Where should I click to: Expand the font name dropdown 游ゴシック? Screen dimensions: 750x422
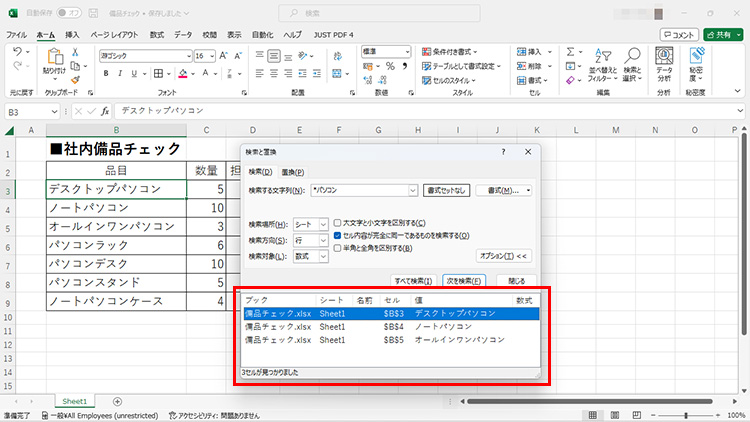(x=186, y=56)
